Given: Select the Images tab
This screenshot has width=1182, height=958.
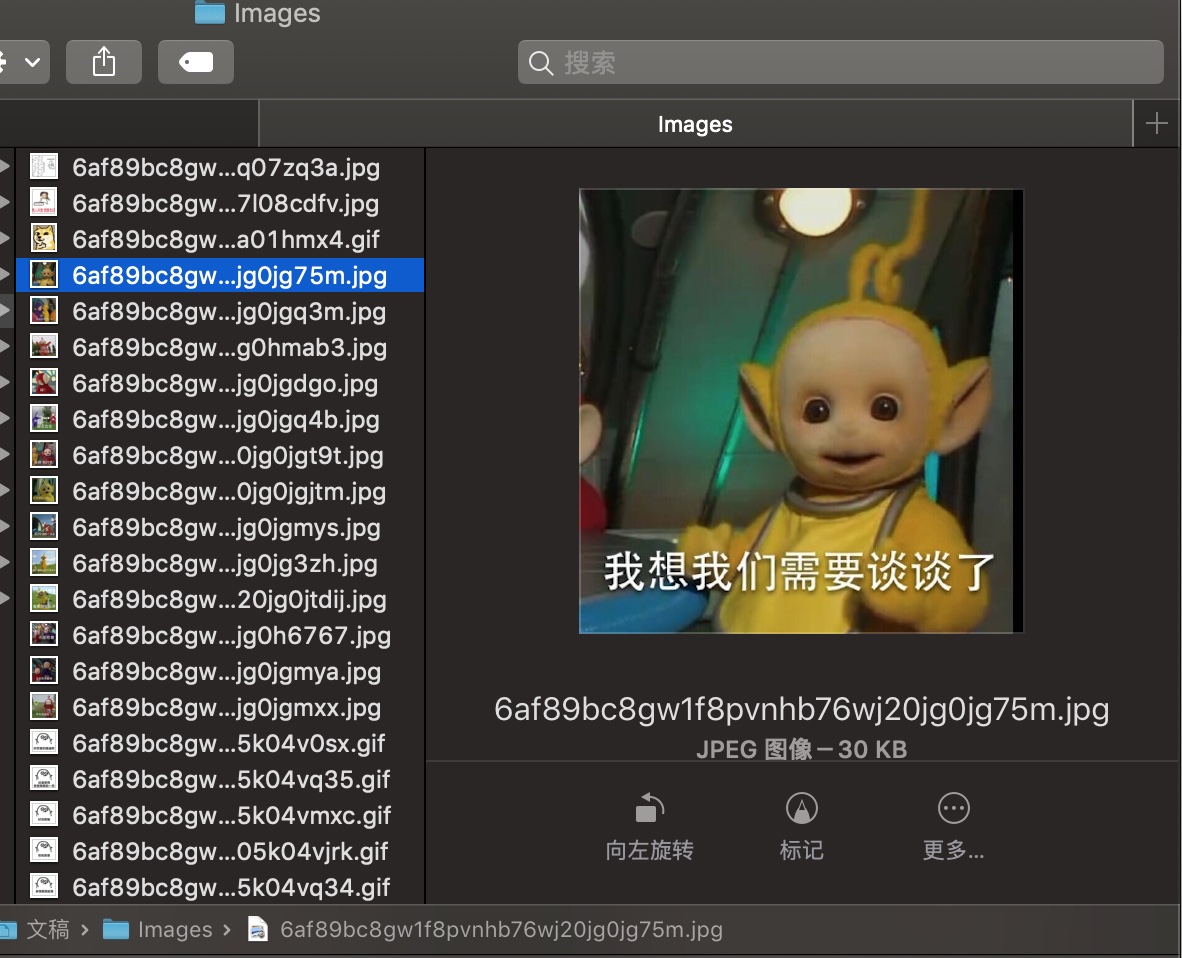Looking at the screenshot, I should point(695,124).
